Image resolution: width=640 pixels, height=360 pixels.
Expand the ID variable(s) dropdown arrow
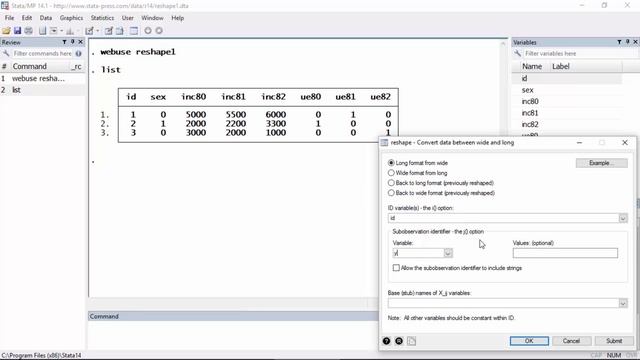[x=623, y=218]
